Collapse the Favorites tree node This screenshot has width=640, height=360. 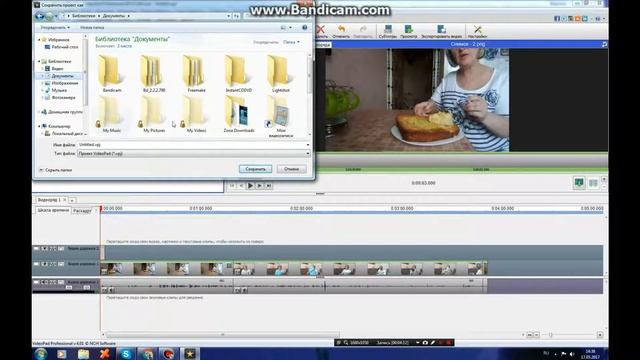[40, 40]
